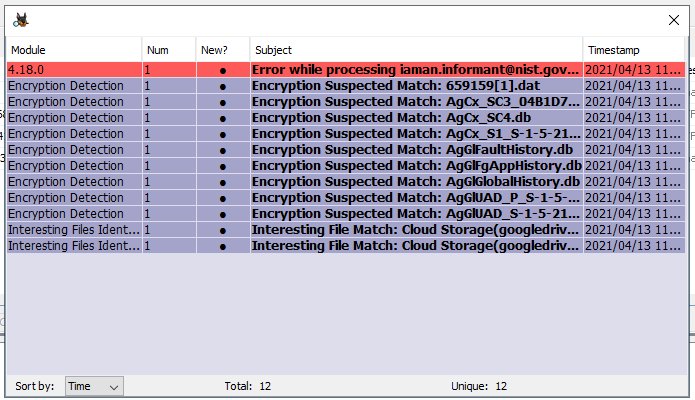Open the Sort by Time dropdown
Screen dimensions: 695x400
pyautogui.click(x=94, y=386)
